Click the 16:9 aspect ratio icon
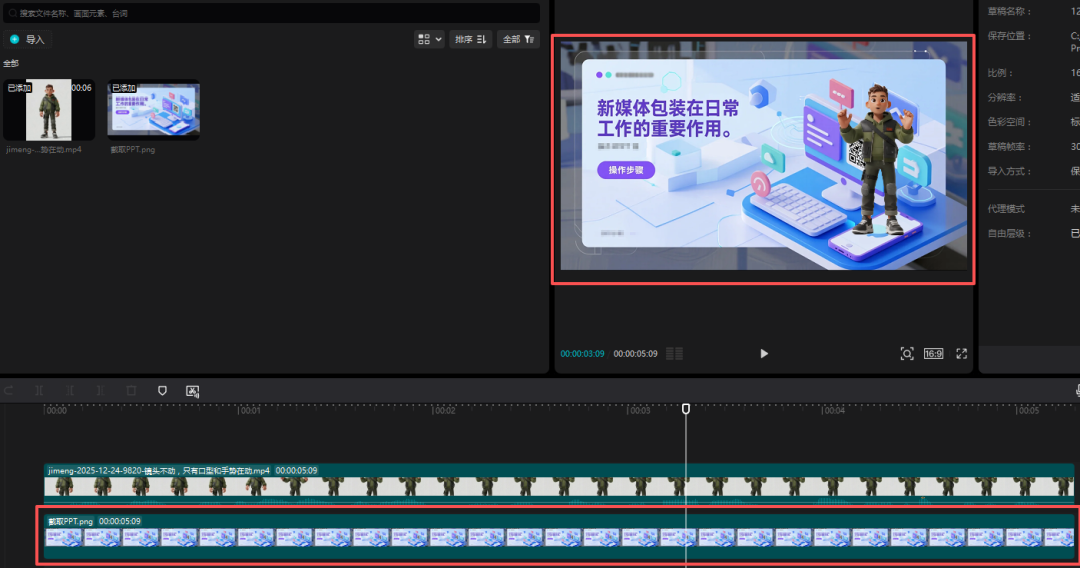This screenshot has width=1080, height=568. (x=933, y=353)
